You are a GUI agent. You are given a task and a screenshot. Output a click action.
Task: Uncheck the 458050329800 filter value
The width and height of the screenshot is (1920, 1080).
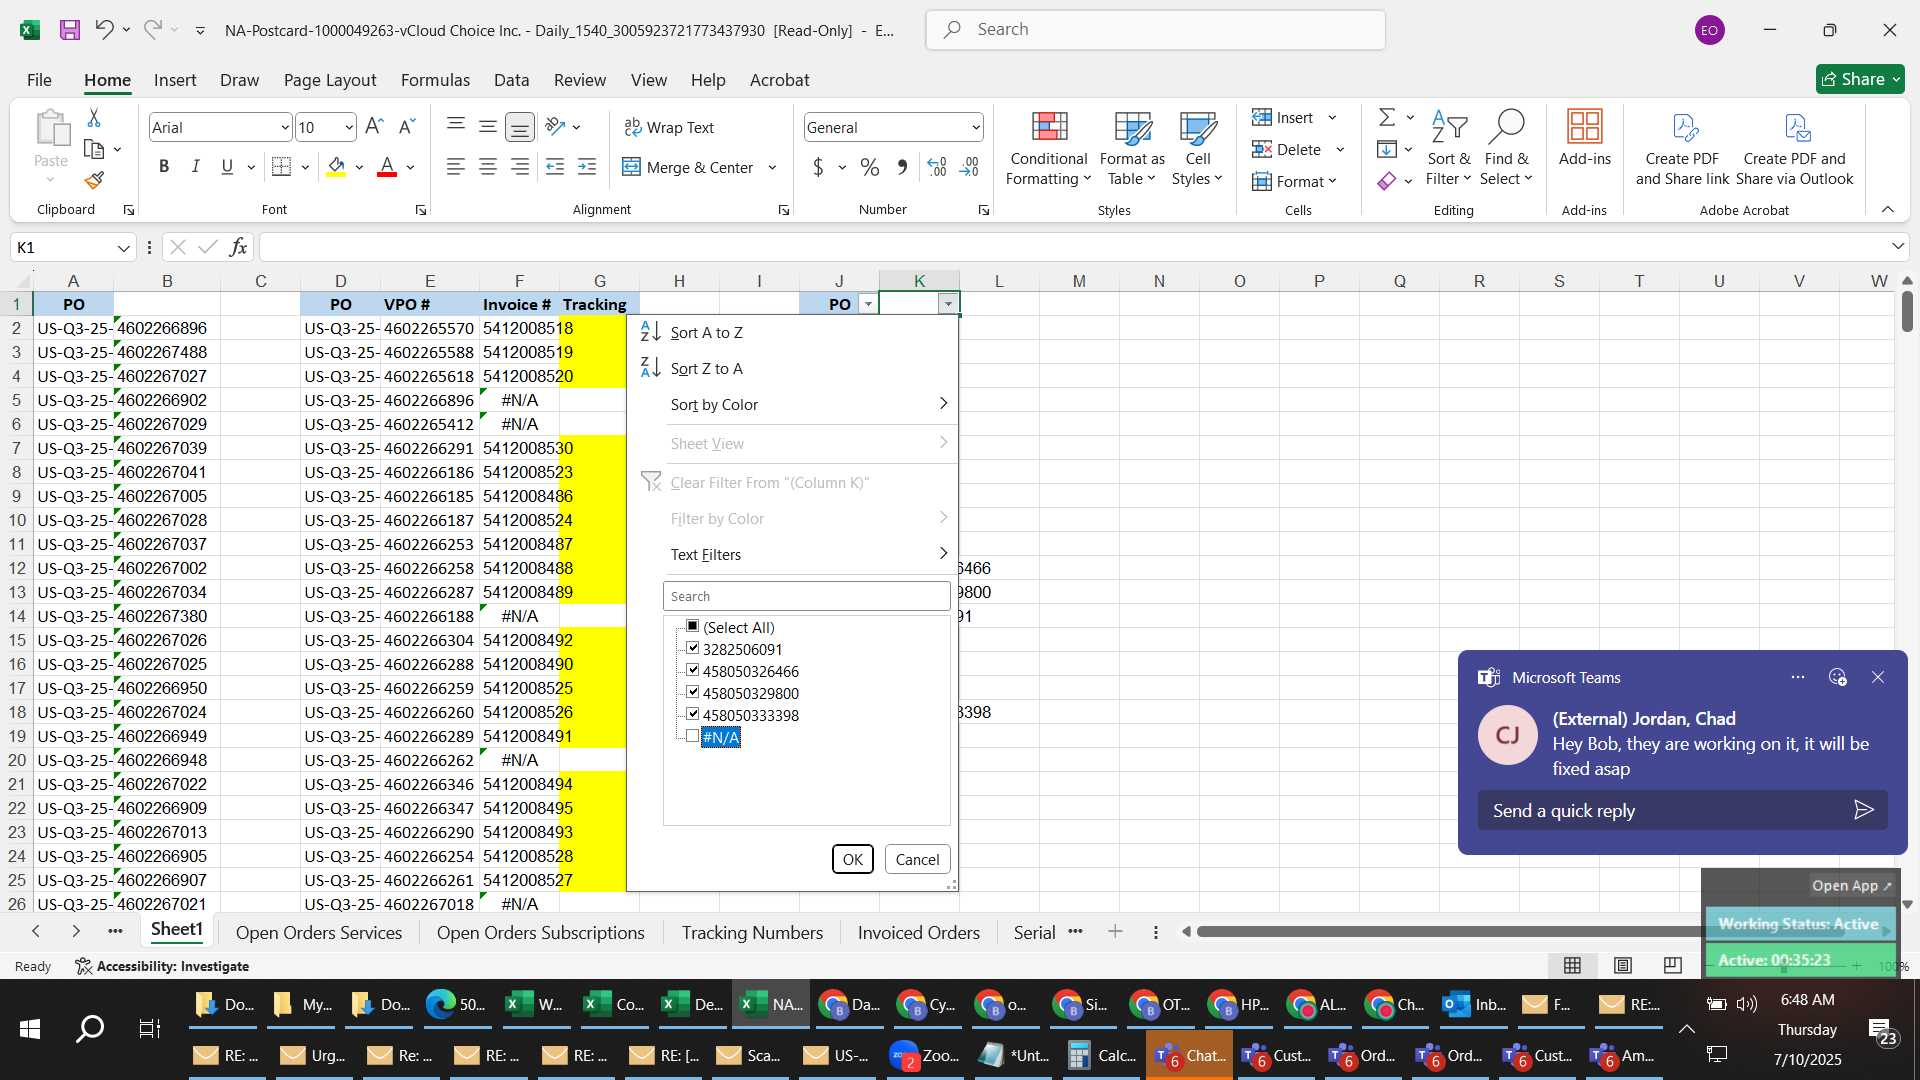692,692
